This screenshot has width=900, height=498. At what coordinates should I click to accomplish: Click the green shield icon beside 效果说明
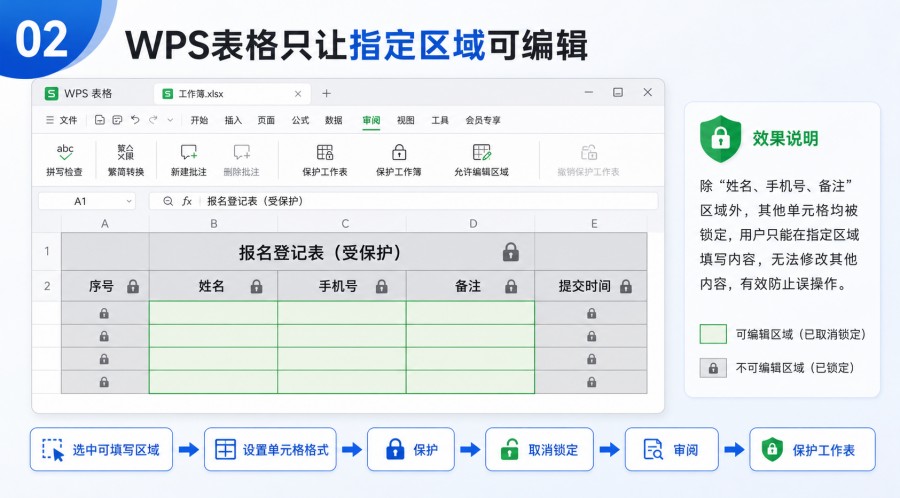pos(721,138)
